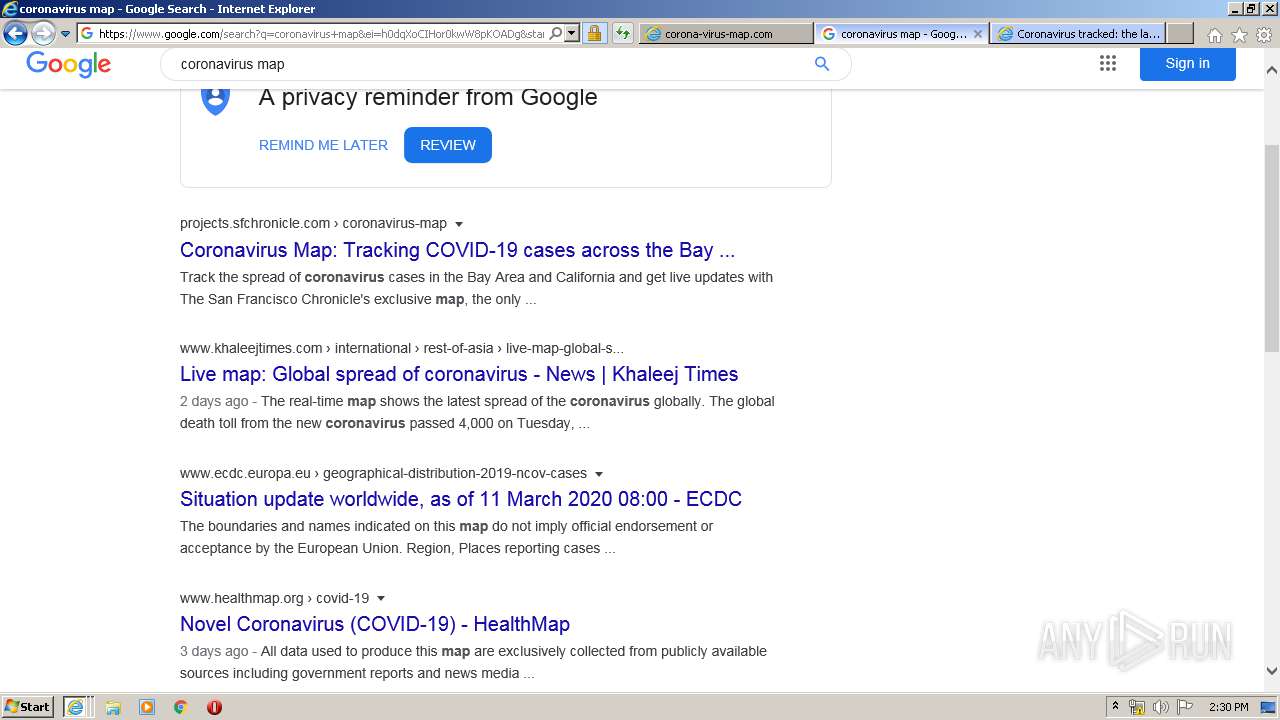This screenshot has width=1280, height=720.
Task: Focus the Google search box
Action: tap(490, 64)
